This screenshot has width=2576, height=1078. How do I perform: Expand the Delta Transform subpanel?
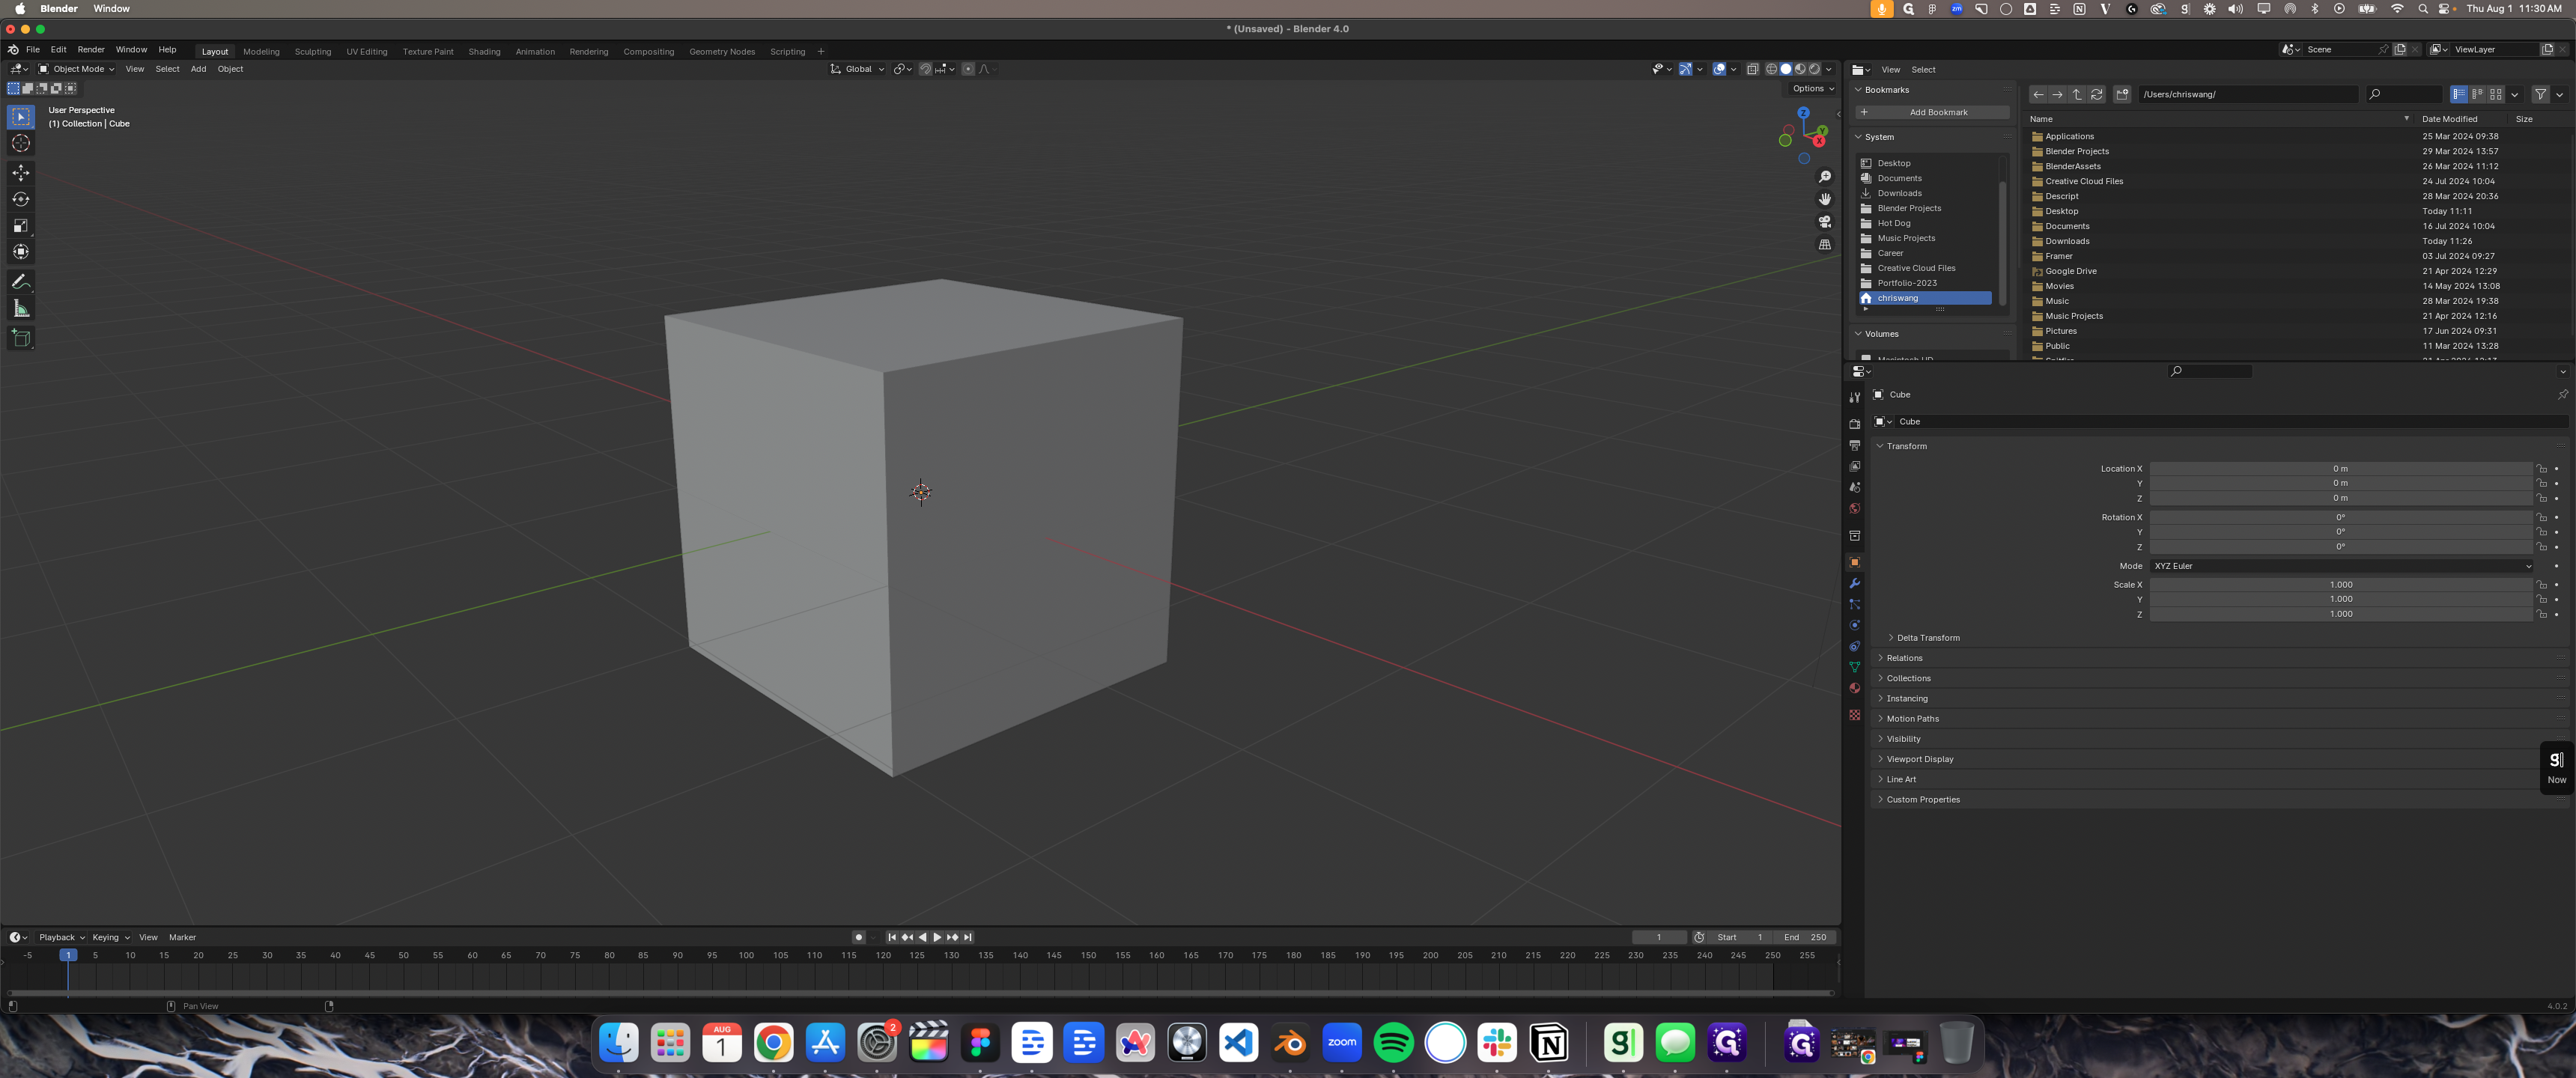1927,638
